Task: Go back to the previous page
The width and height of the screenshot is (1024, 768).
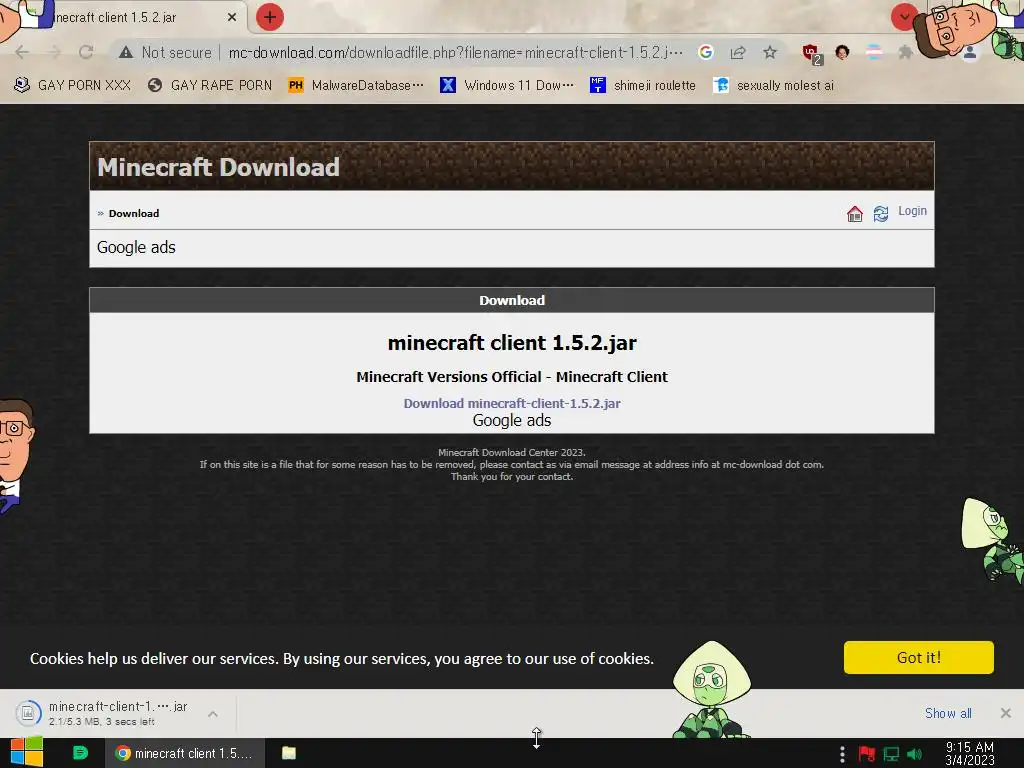Action: click(x=22, y=52)
